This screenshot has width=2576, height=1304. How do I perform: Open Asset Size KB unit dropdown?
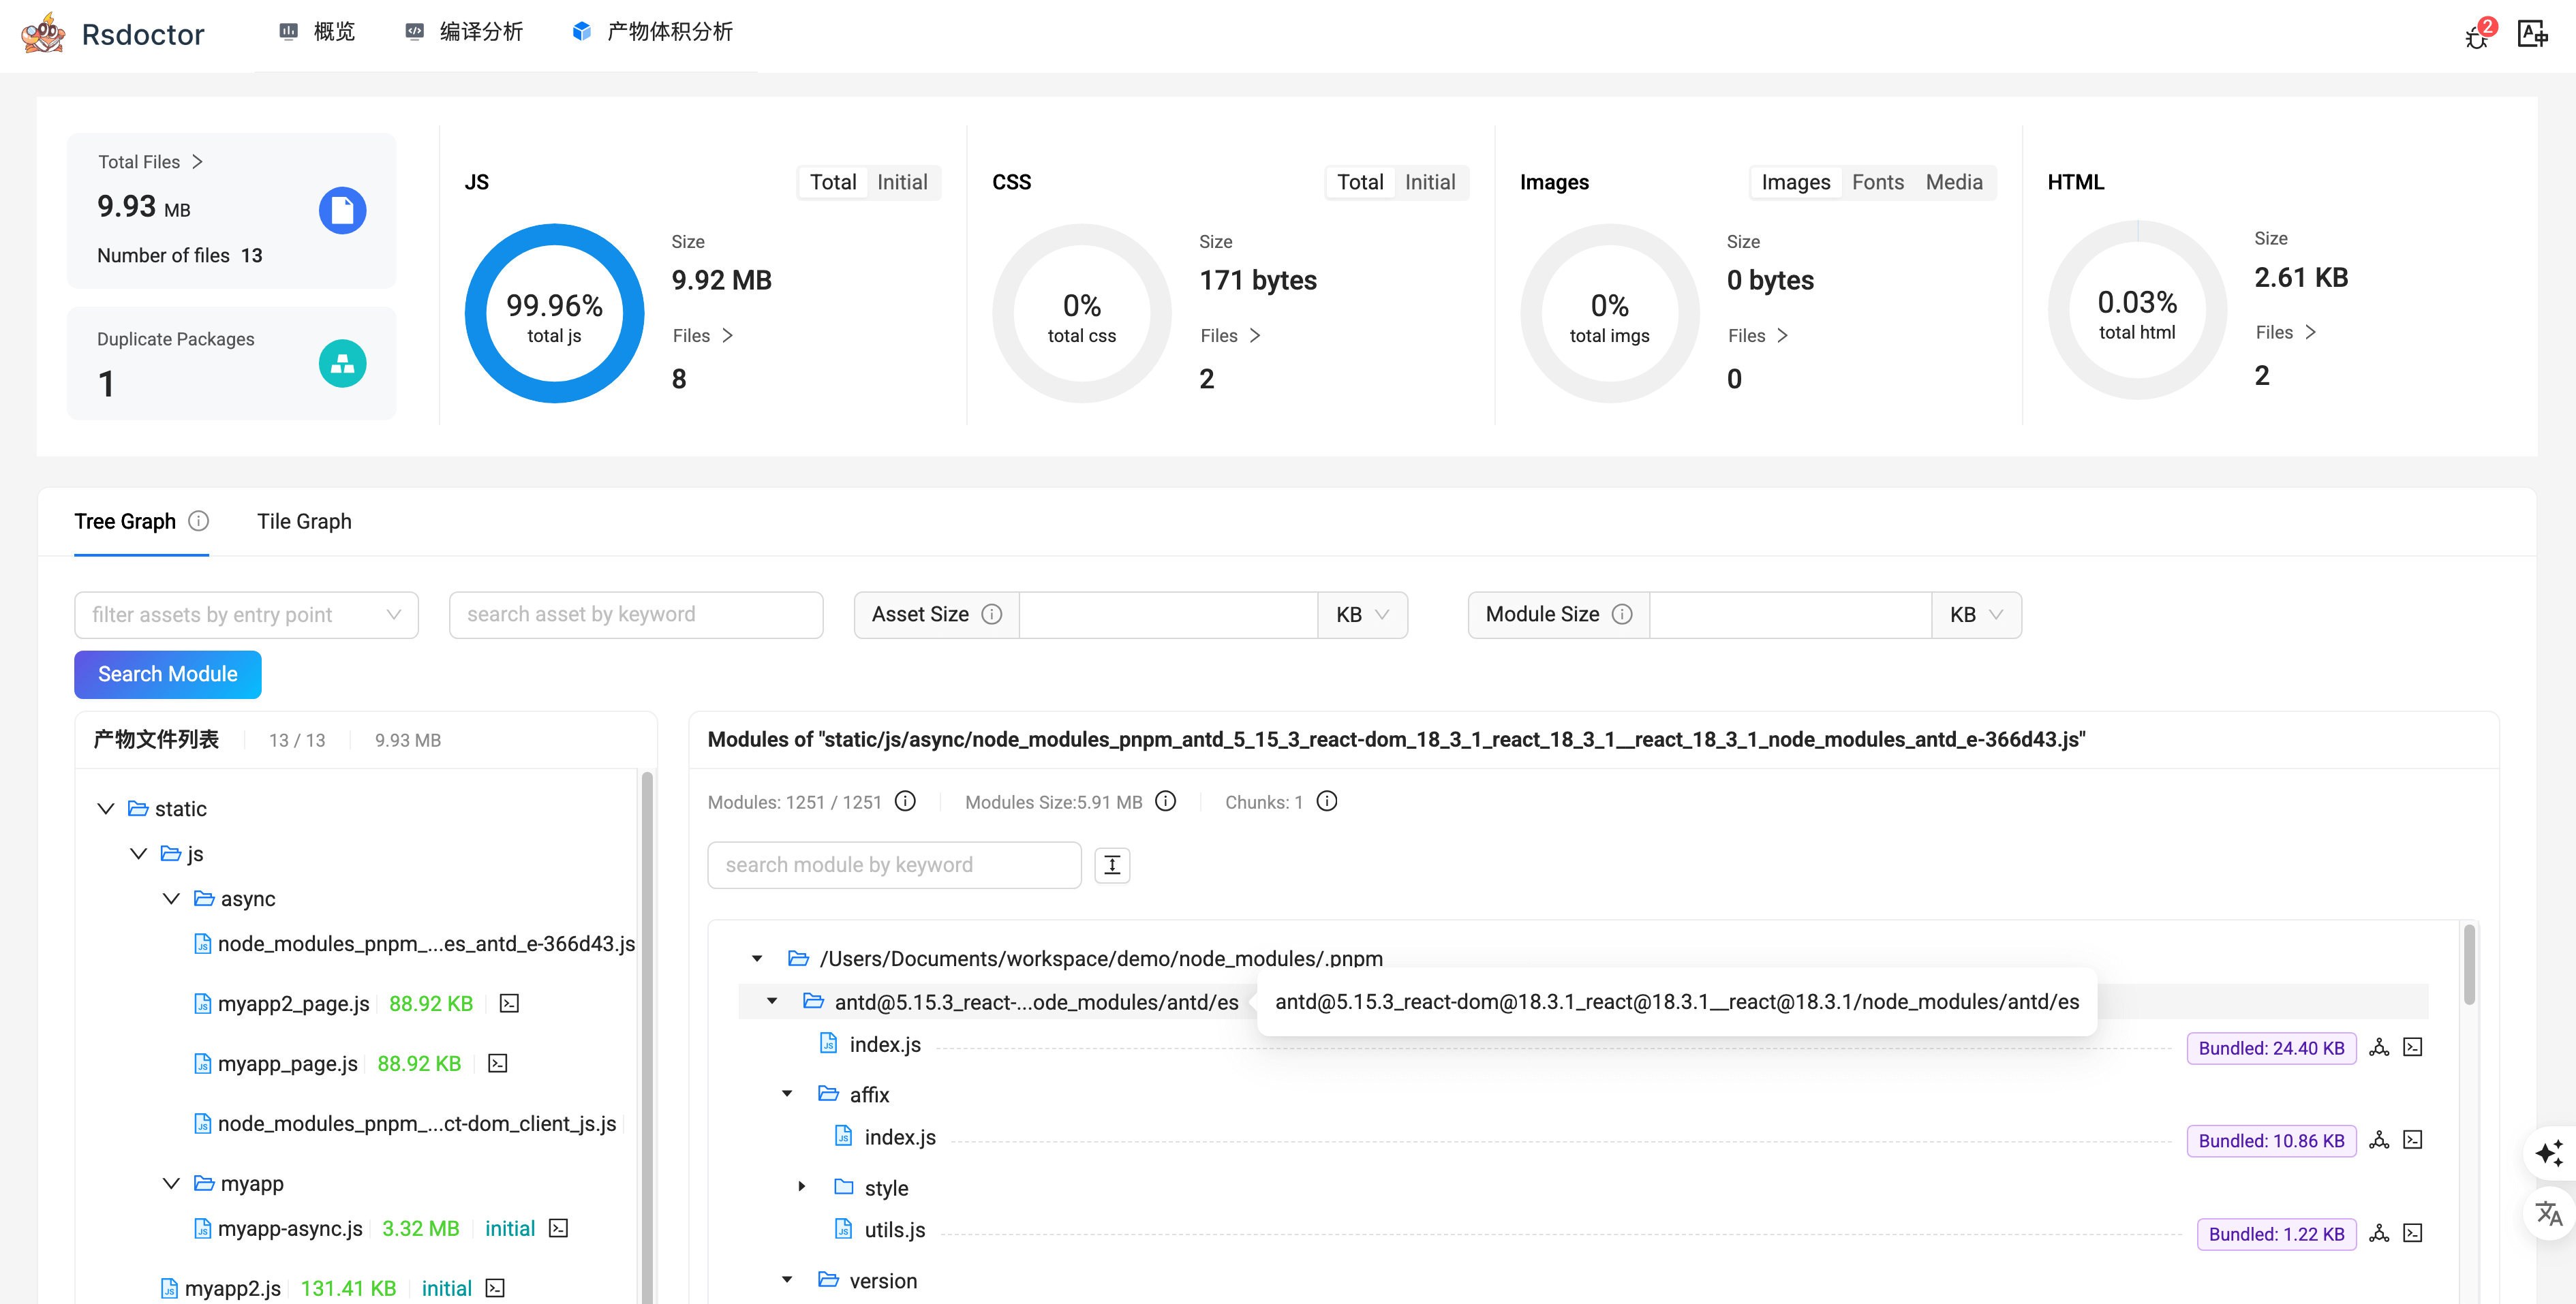[1362, 614]
